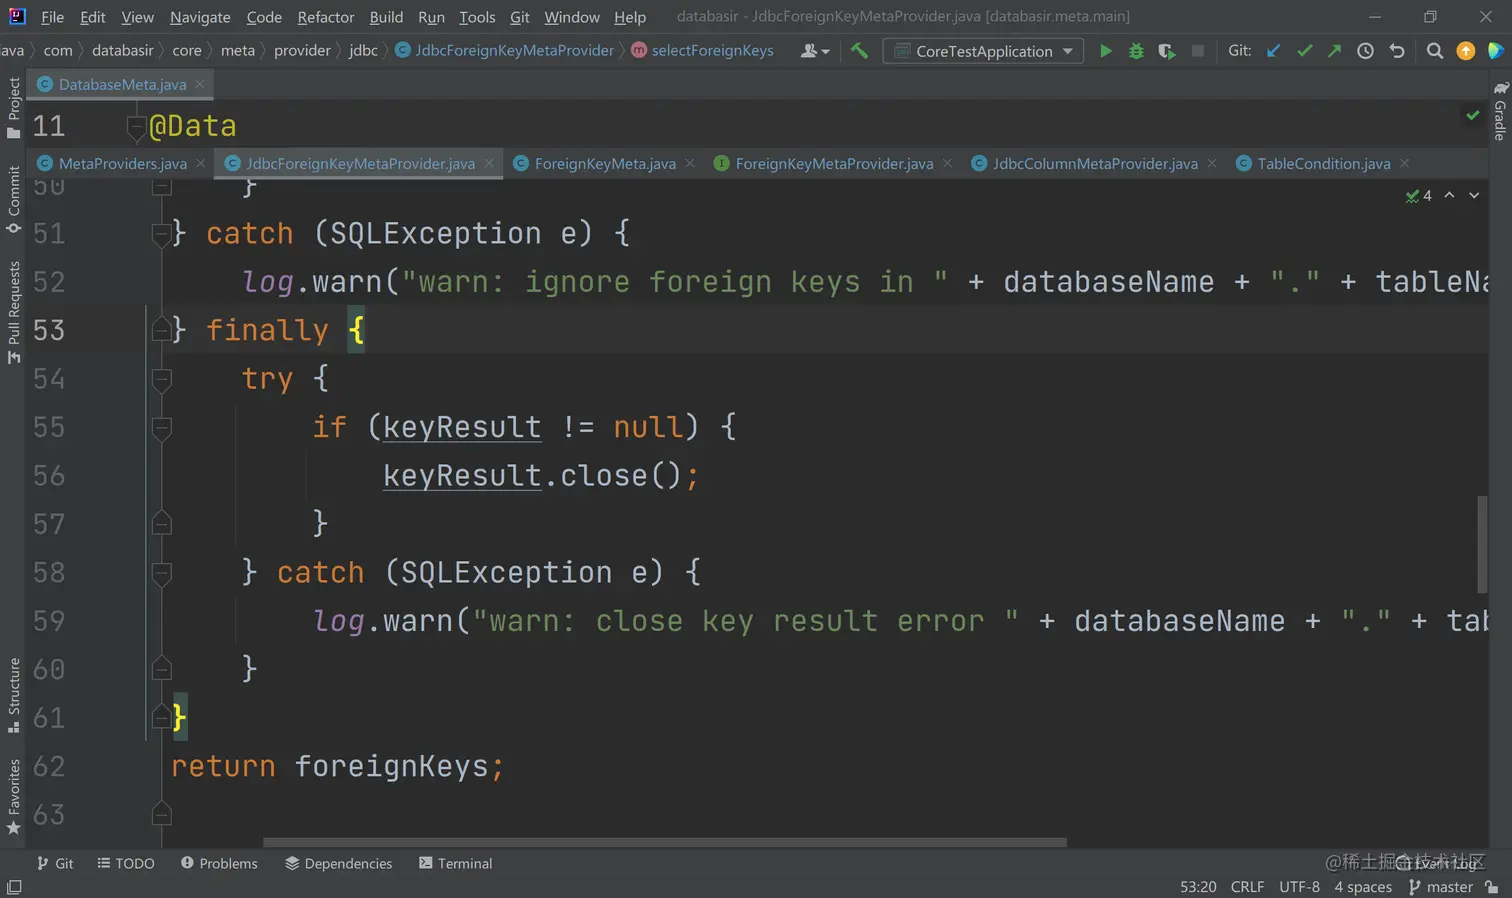Push commits with Git green arrow icon
This screenshot has height=898, width=1512.
(1334, 51)
